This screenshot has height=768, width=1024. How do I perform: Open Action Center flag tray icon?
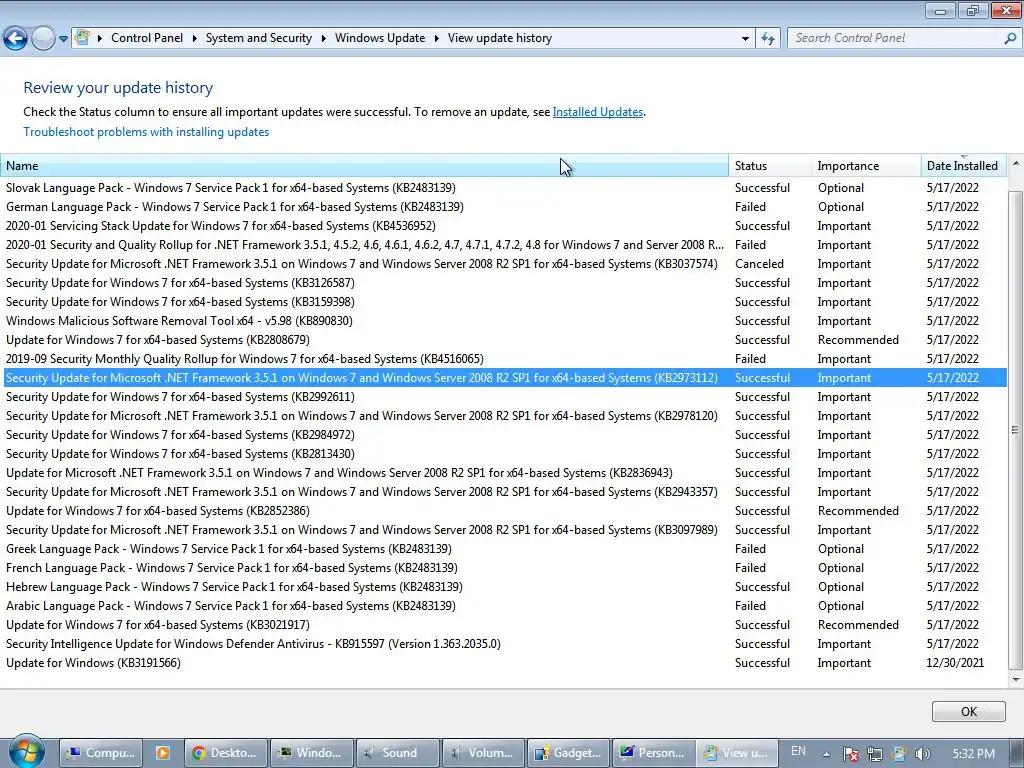(850, 754)
